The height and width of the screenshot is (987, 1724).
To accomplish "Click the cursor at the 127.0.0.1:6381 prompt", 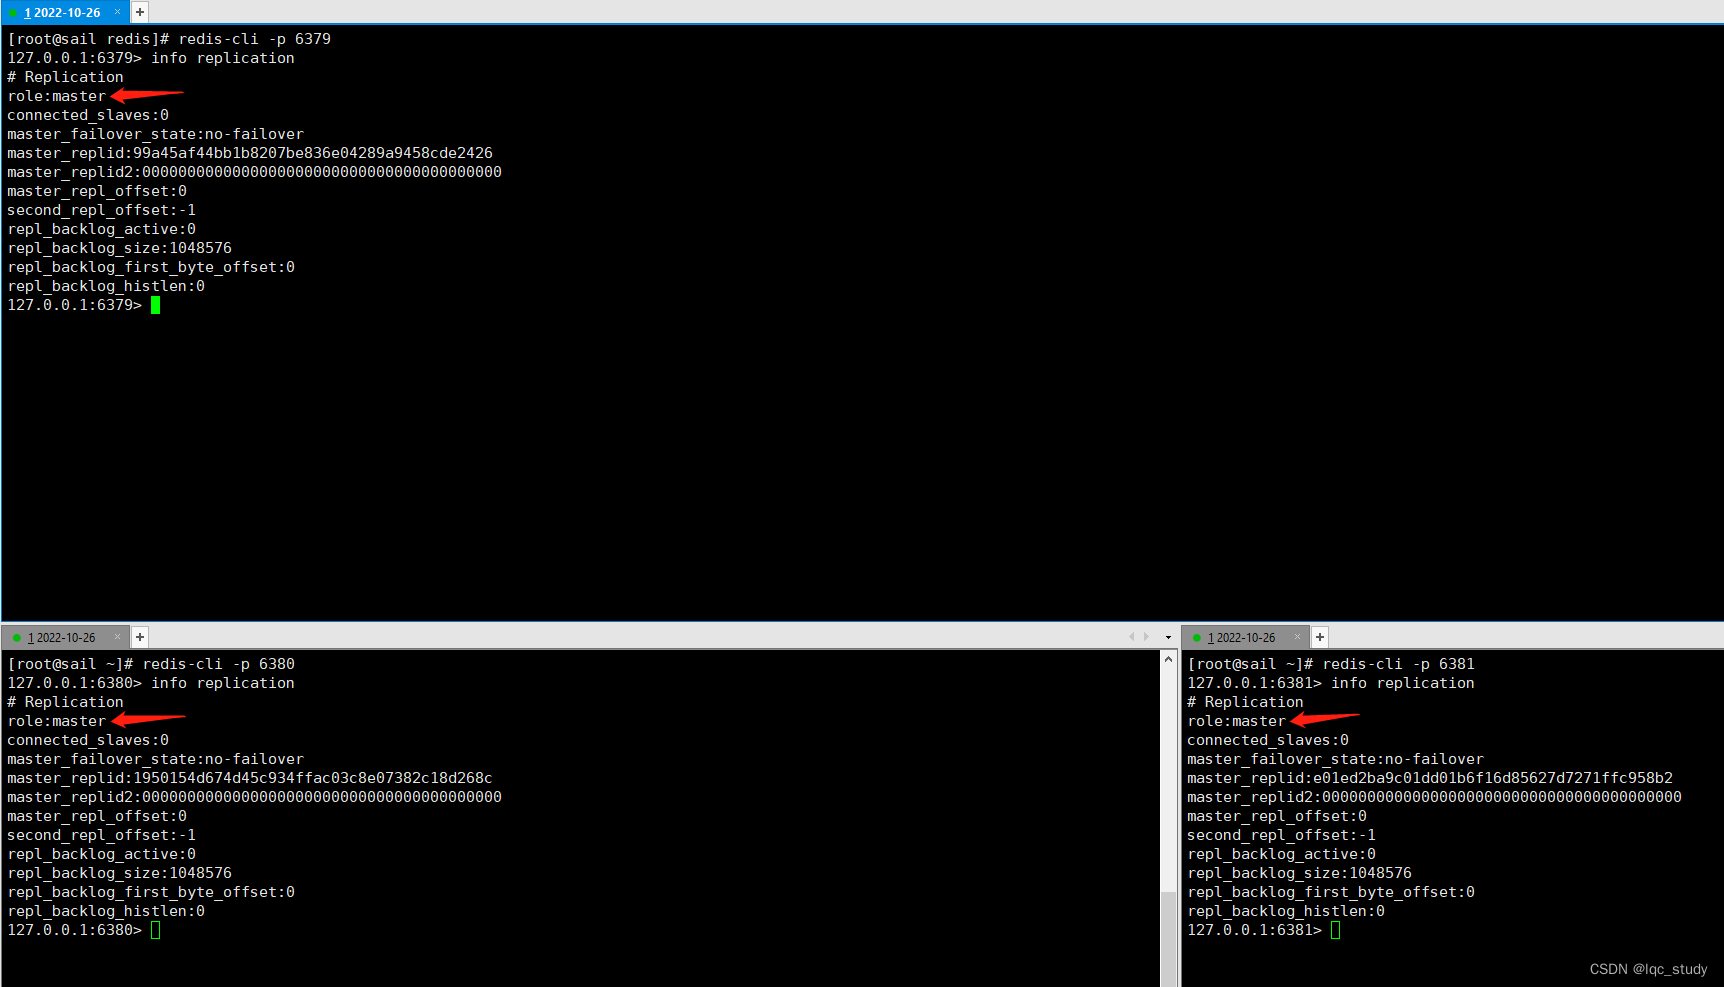I will pyautogui.click(x=1335, y=930).
